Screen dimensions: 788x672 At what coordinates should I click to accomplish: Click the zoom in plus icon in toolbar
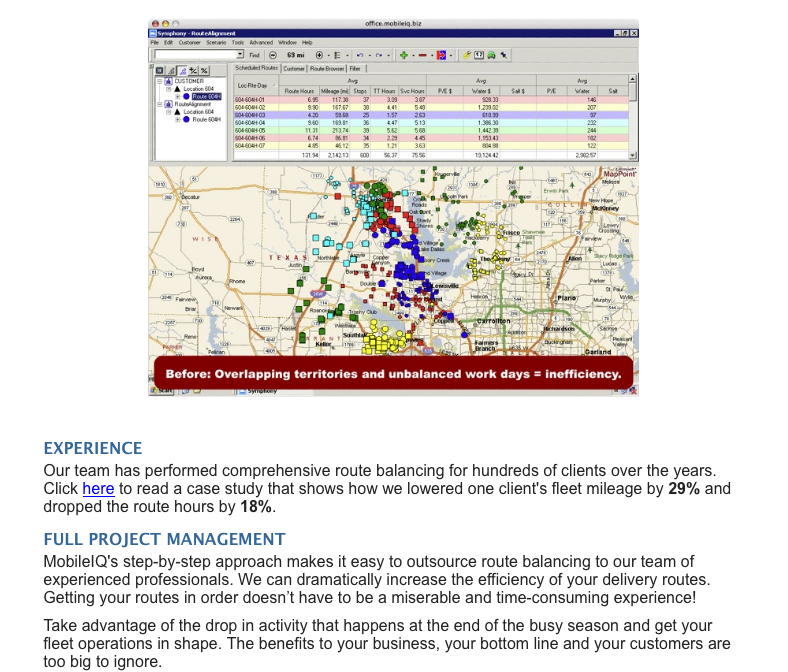[x=318, y=54]
